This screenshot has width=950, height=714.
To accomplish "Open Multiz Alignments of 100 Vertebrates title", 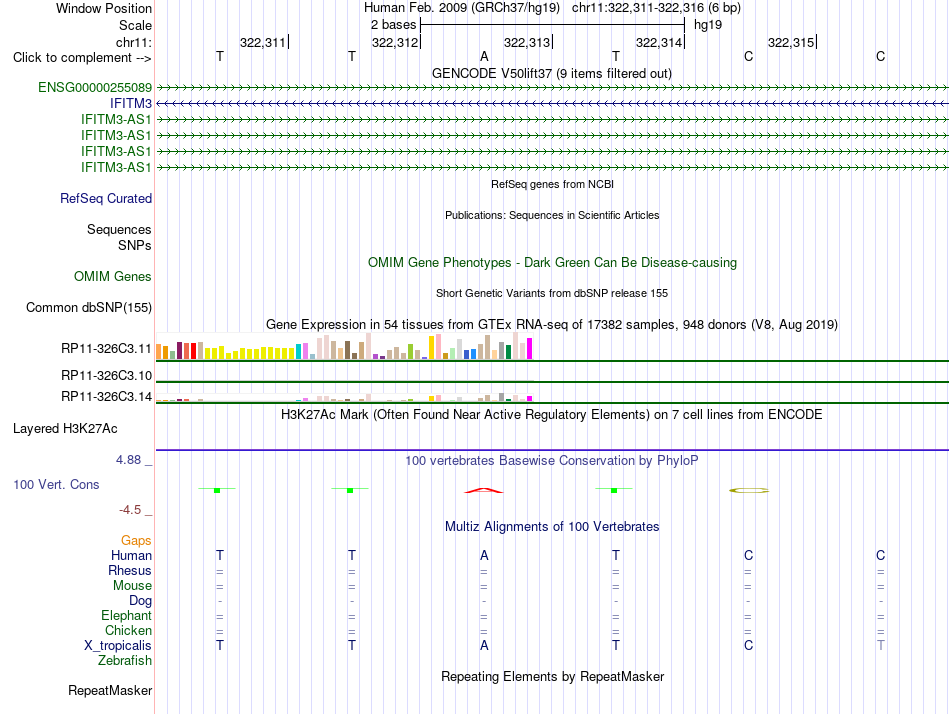I will pyautogui.click(x=551, y=526).
